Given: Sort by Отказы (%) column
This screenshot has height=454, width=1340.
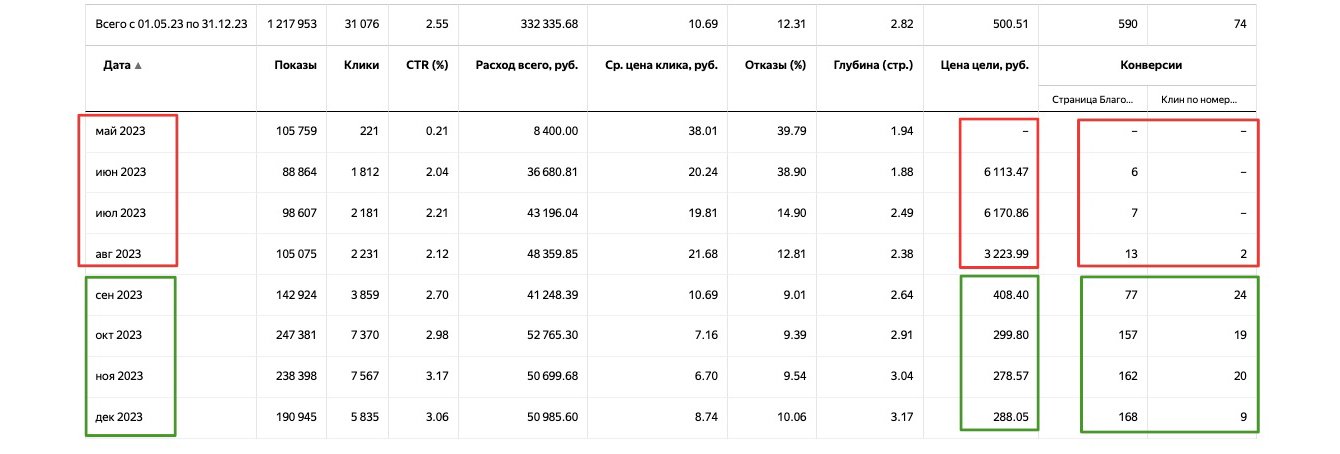Looking at the screenshot, I should pos(776,66).
